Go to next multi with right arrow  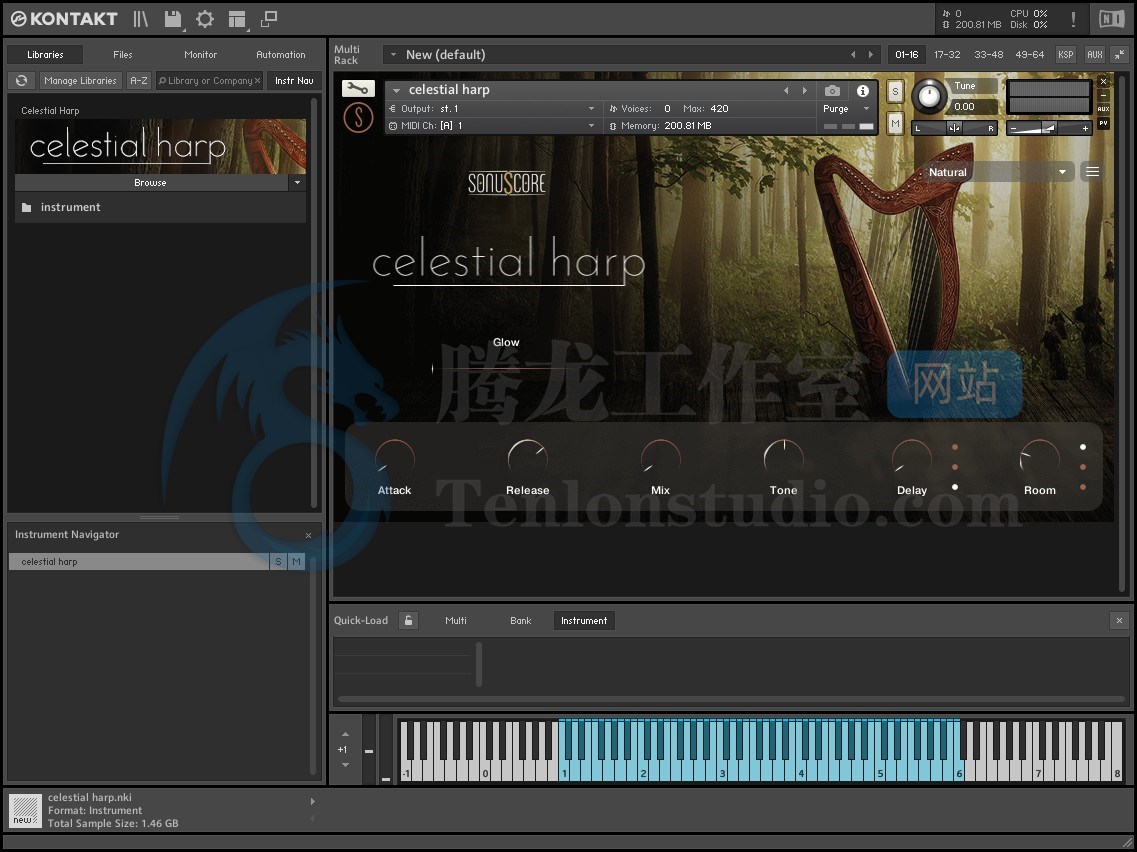pos(871,54)
